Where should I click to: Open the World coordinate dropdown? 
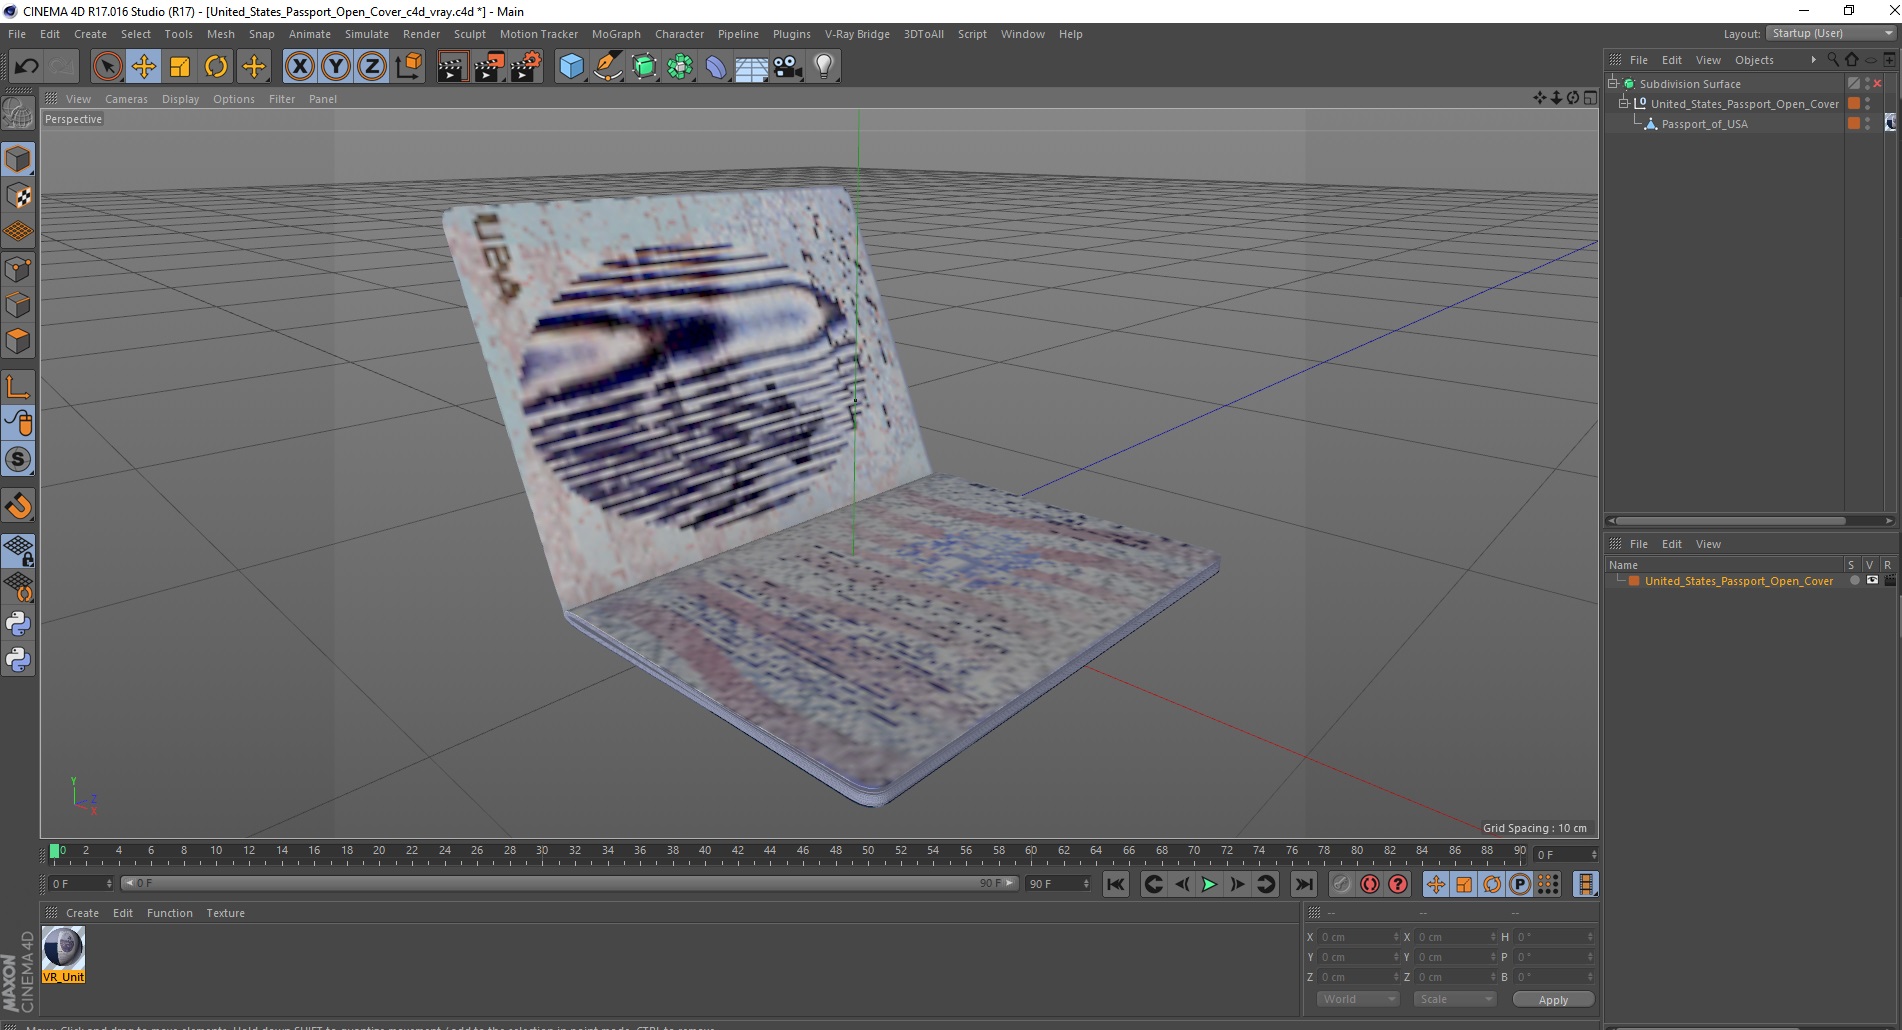[1357, 999]
